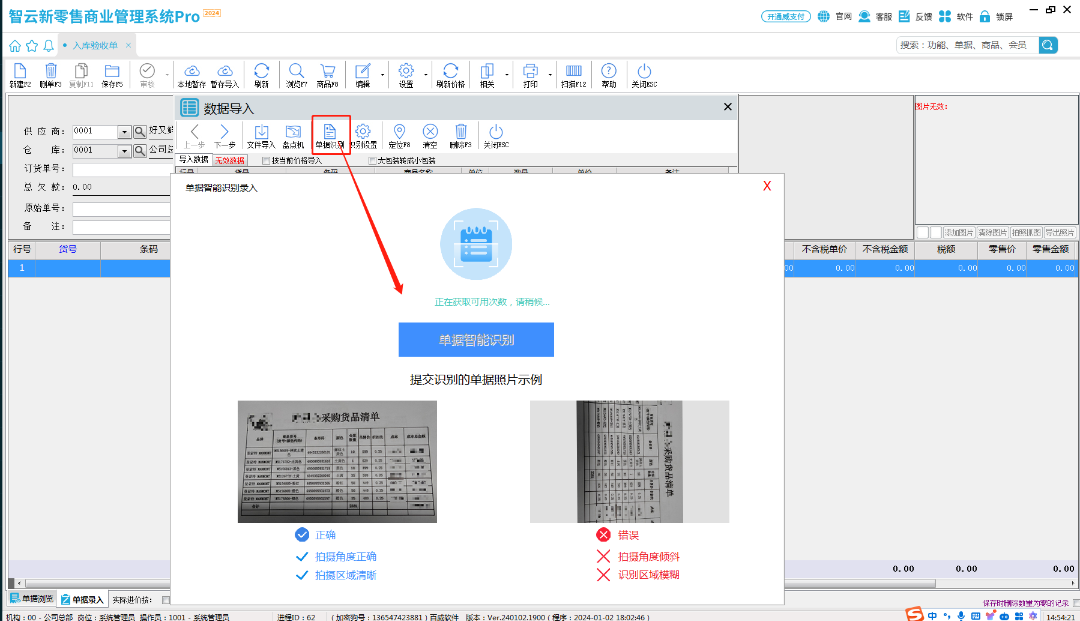Toggle 大包装转成小包装 checkbox
The height and width of the screenshot is (621, 1080).
point(373,160)
